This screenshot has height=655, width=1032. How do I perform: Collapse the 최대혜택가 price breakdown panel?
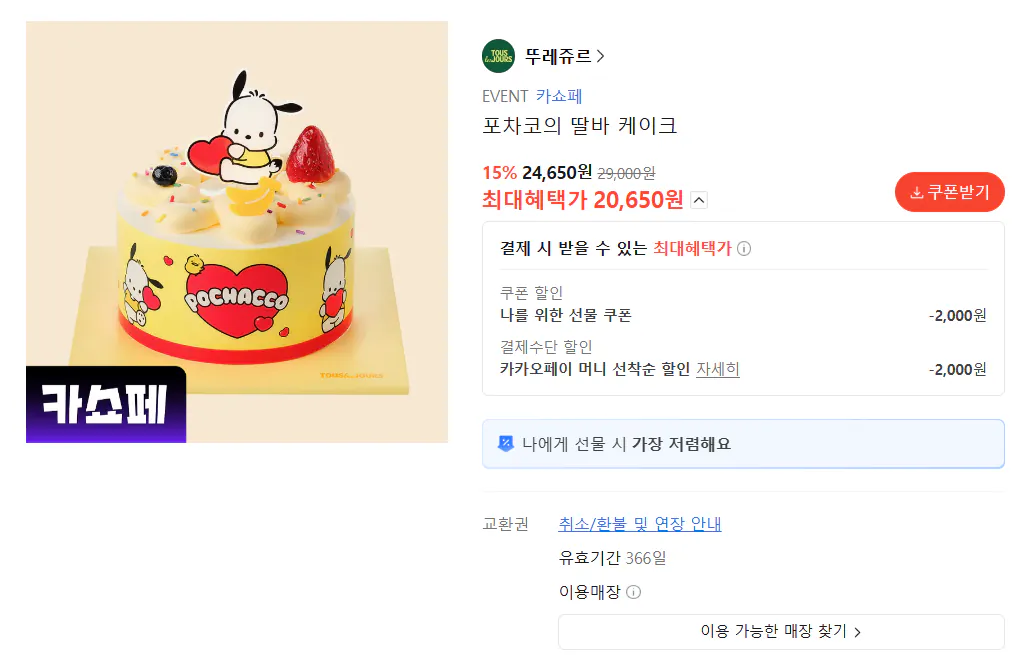click(x=700, y=200)
